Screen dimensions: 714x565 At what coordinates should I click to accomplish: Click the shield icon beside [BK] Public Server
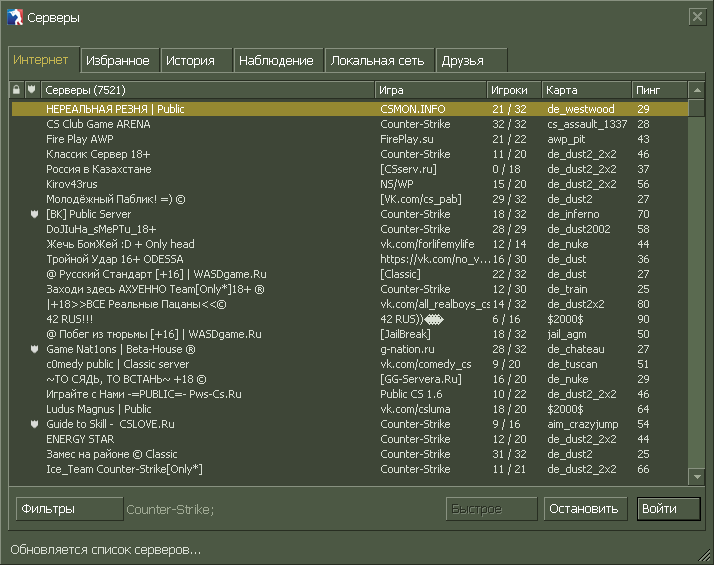click(x=34, y=214)
